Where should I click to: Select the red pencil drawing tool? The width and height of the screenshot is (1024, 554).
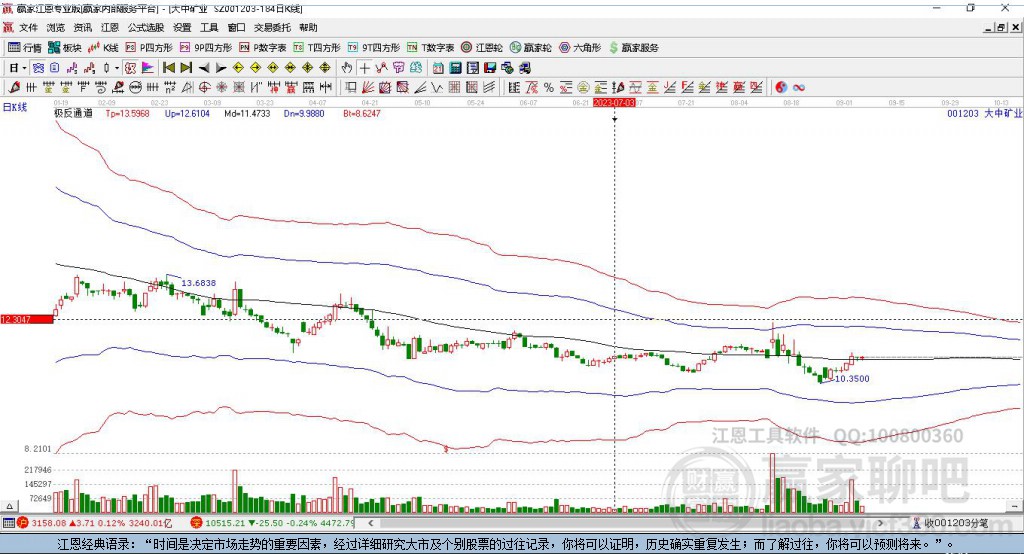(14, 87)
